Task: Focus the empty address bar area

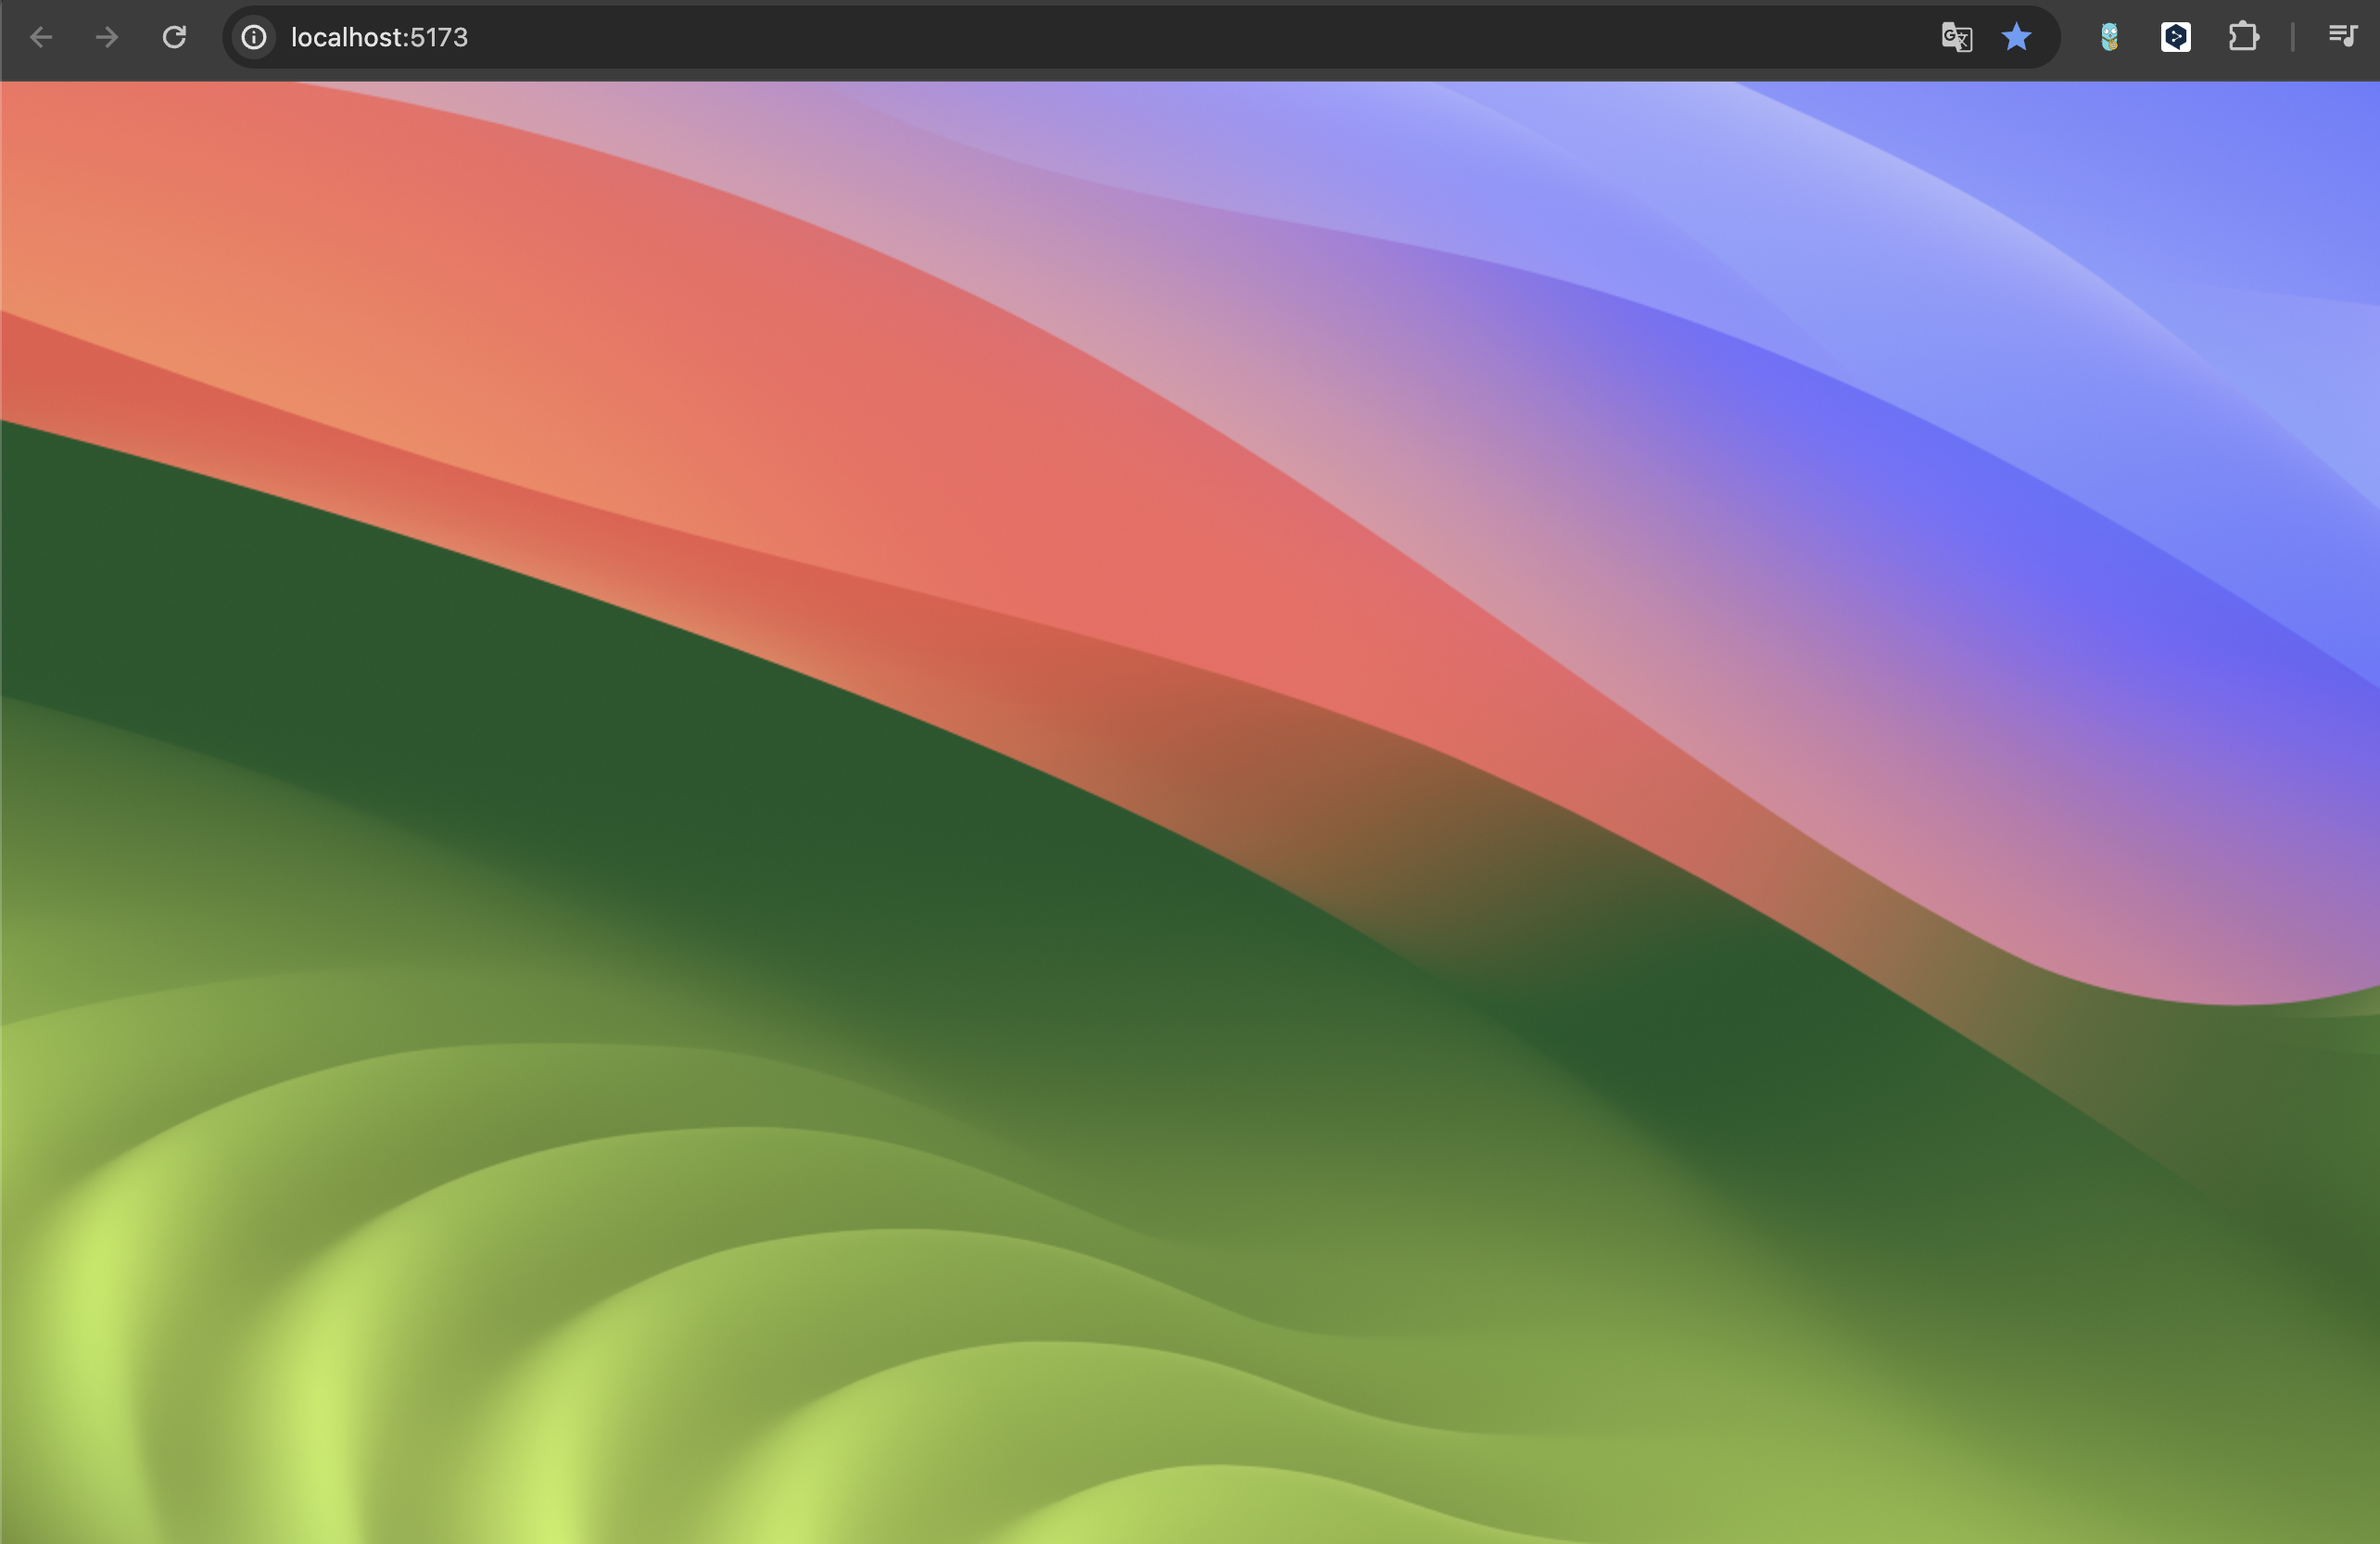Action: pos(1100,37)
